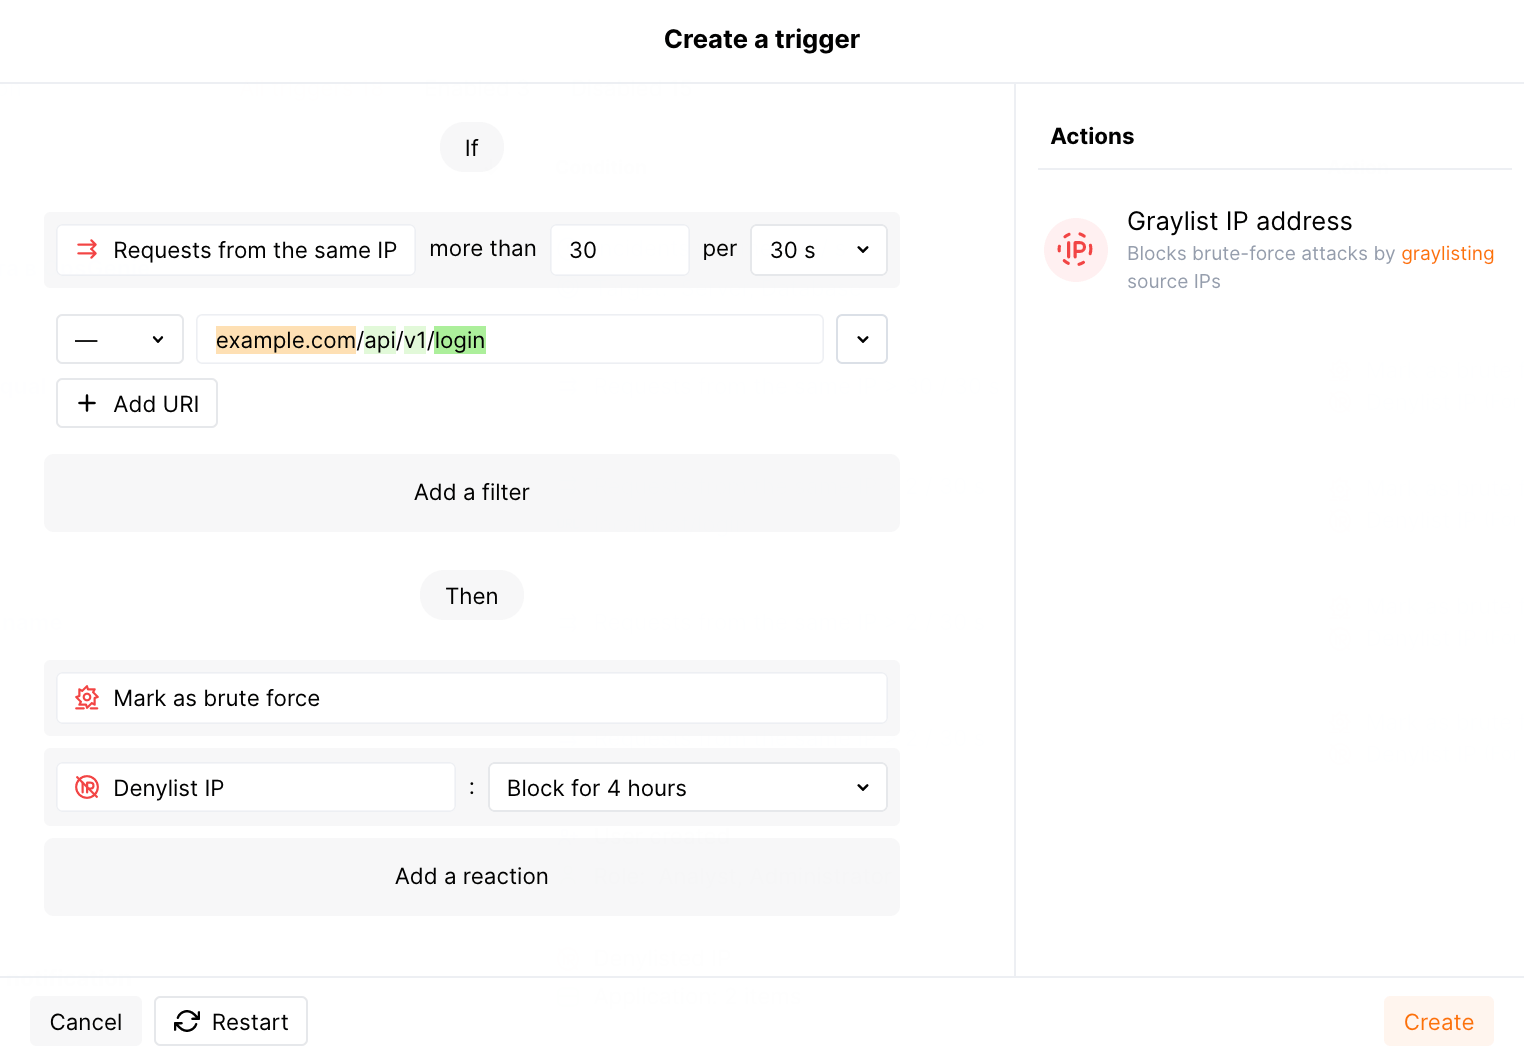Open the graylisting documentation link
Screen dimensions: 1524x1060
point(1447,253)
